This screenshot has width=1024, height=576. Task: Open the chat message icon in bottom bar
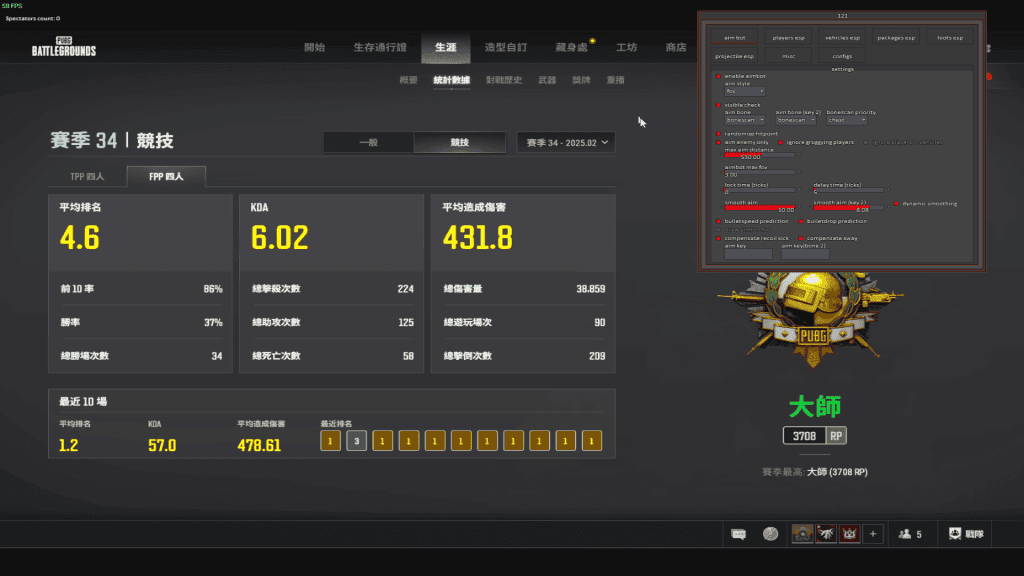point(739,534)
